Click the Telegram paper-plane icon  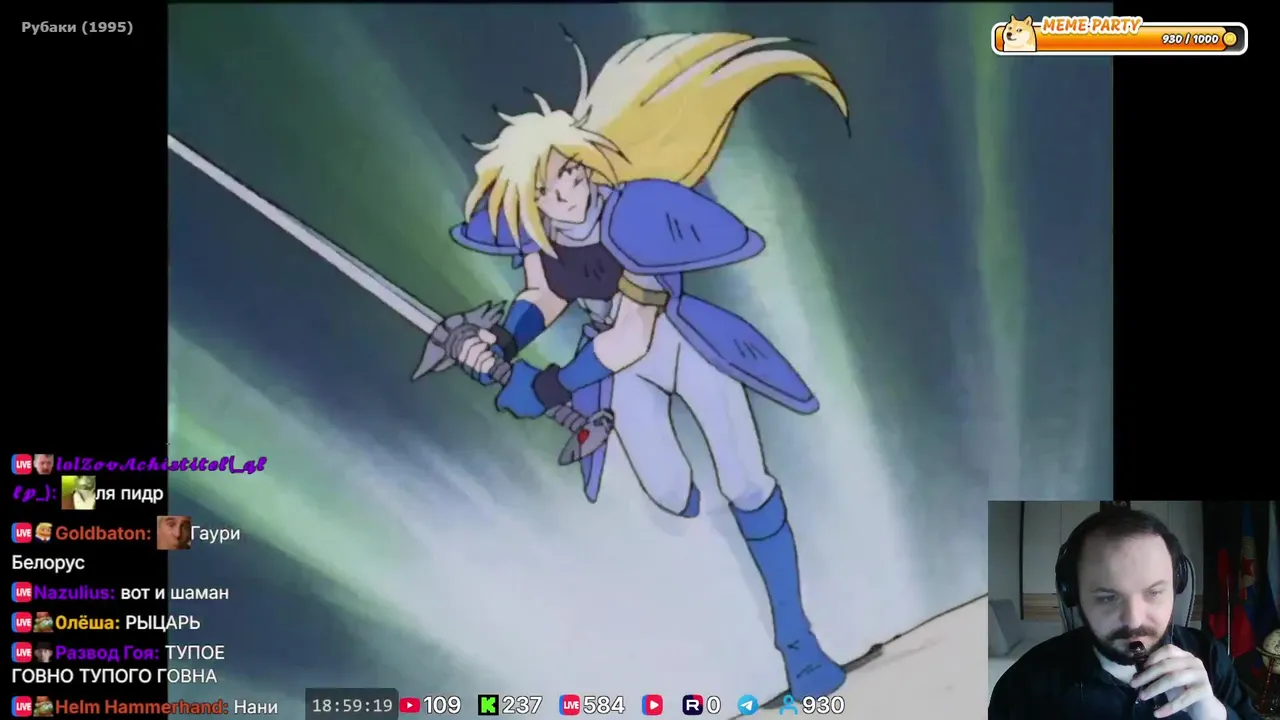pyautogui.click(x=747, y=705)
